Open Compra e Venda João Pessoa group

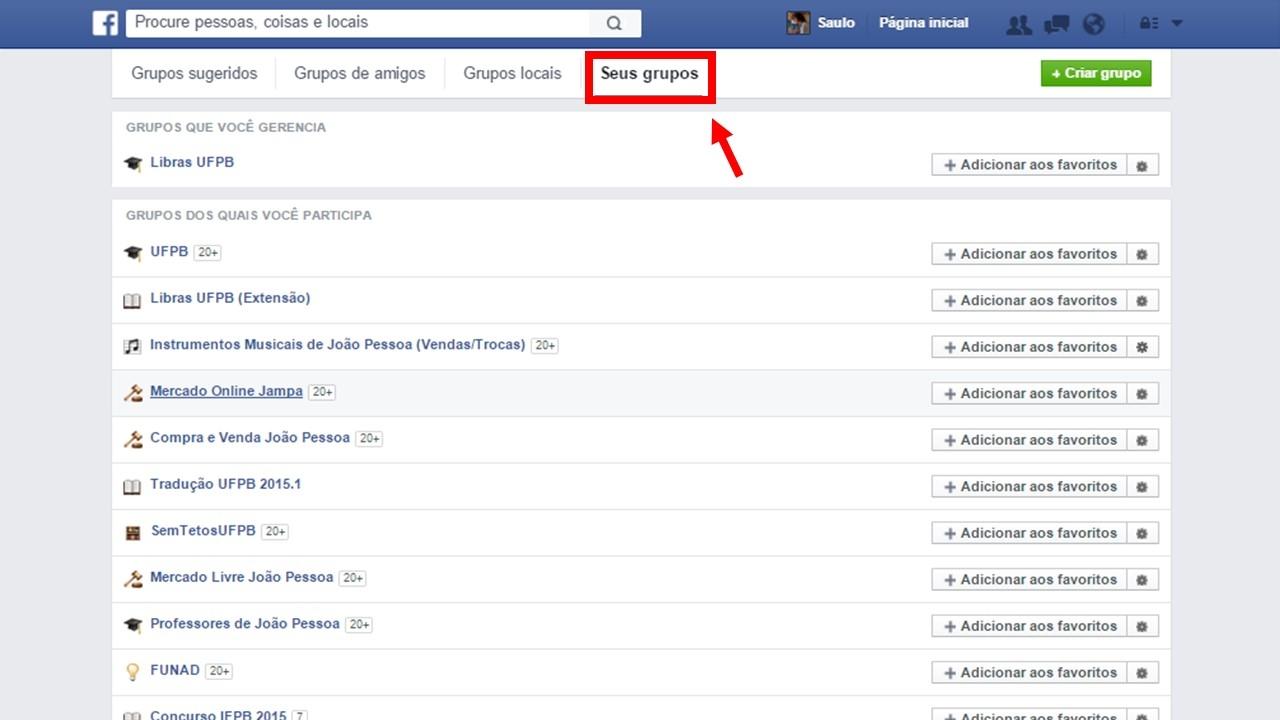250,438
